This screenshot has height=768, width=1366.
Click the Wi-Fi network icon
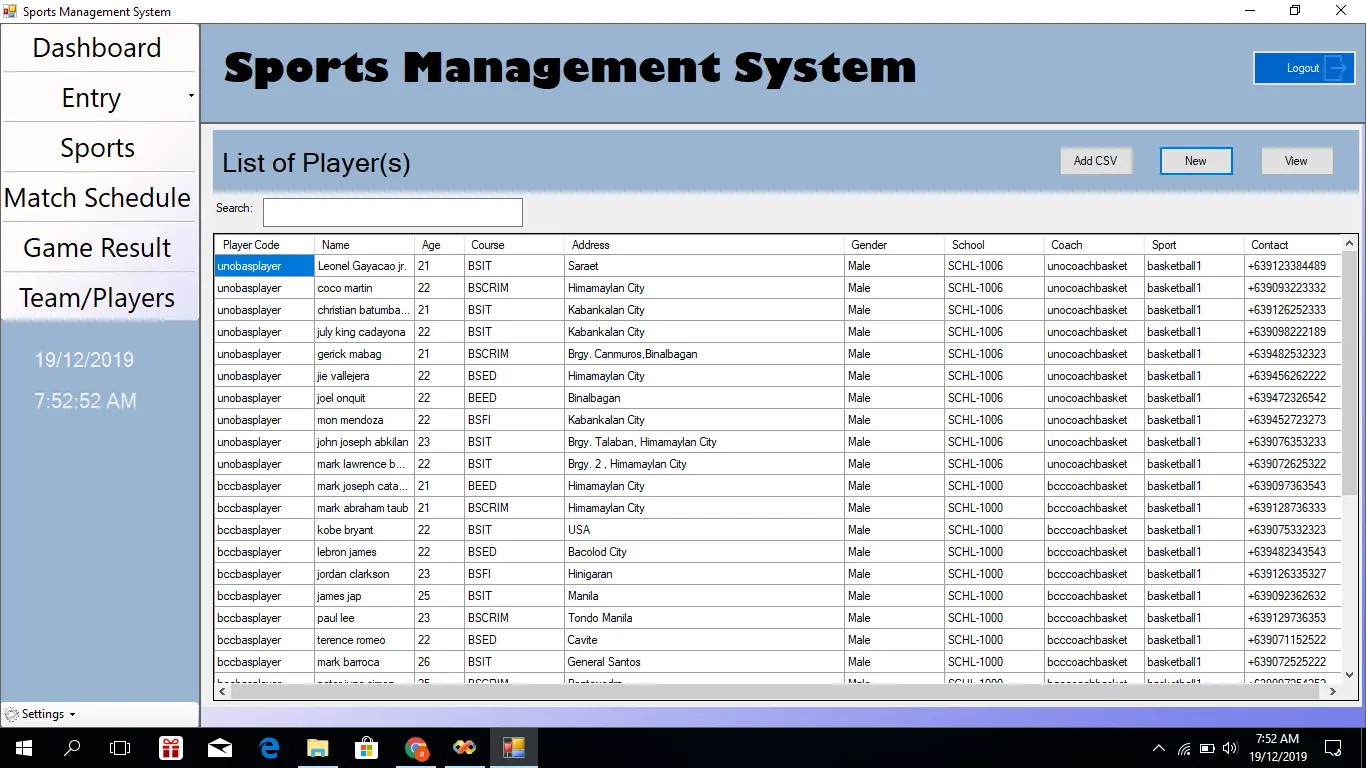[x=1186, y=748]
